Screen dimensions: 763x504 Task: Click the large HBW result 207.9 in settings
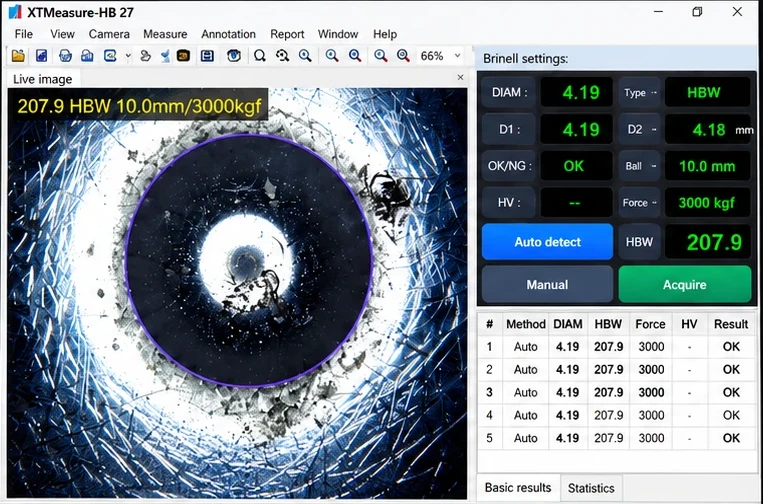(708, 242)
